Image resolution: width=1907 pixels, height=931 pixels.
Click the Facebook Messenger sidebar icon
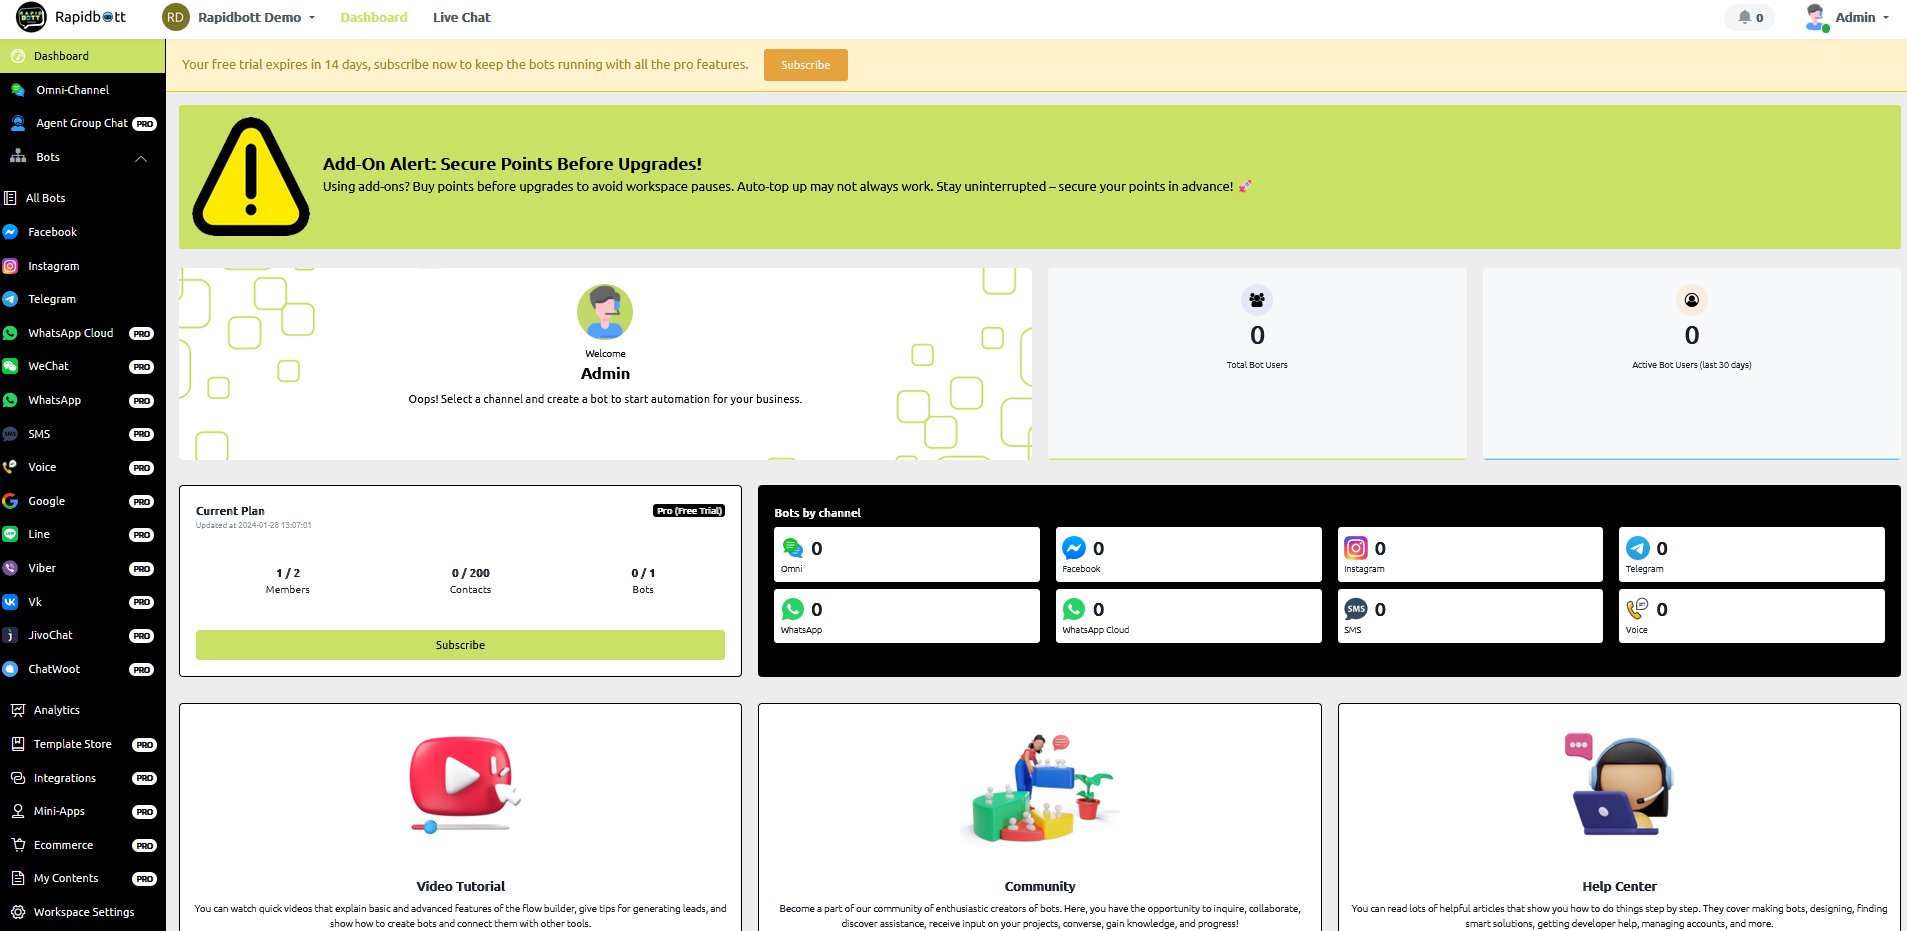tap(10, 232)
